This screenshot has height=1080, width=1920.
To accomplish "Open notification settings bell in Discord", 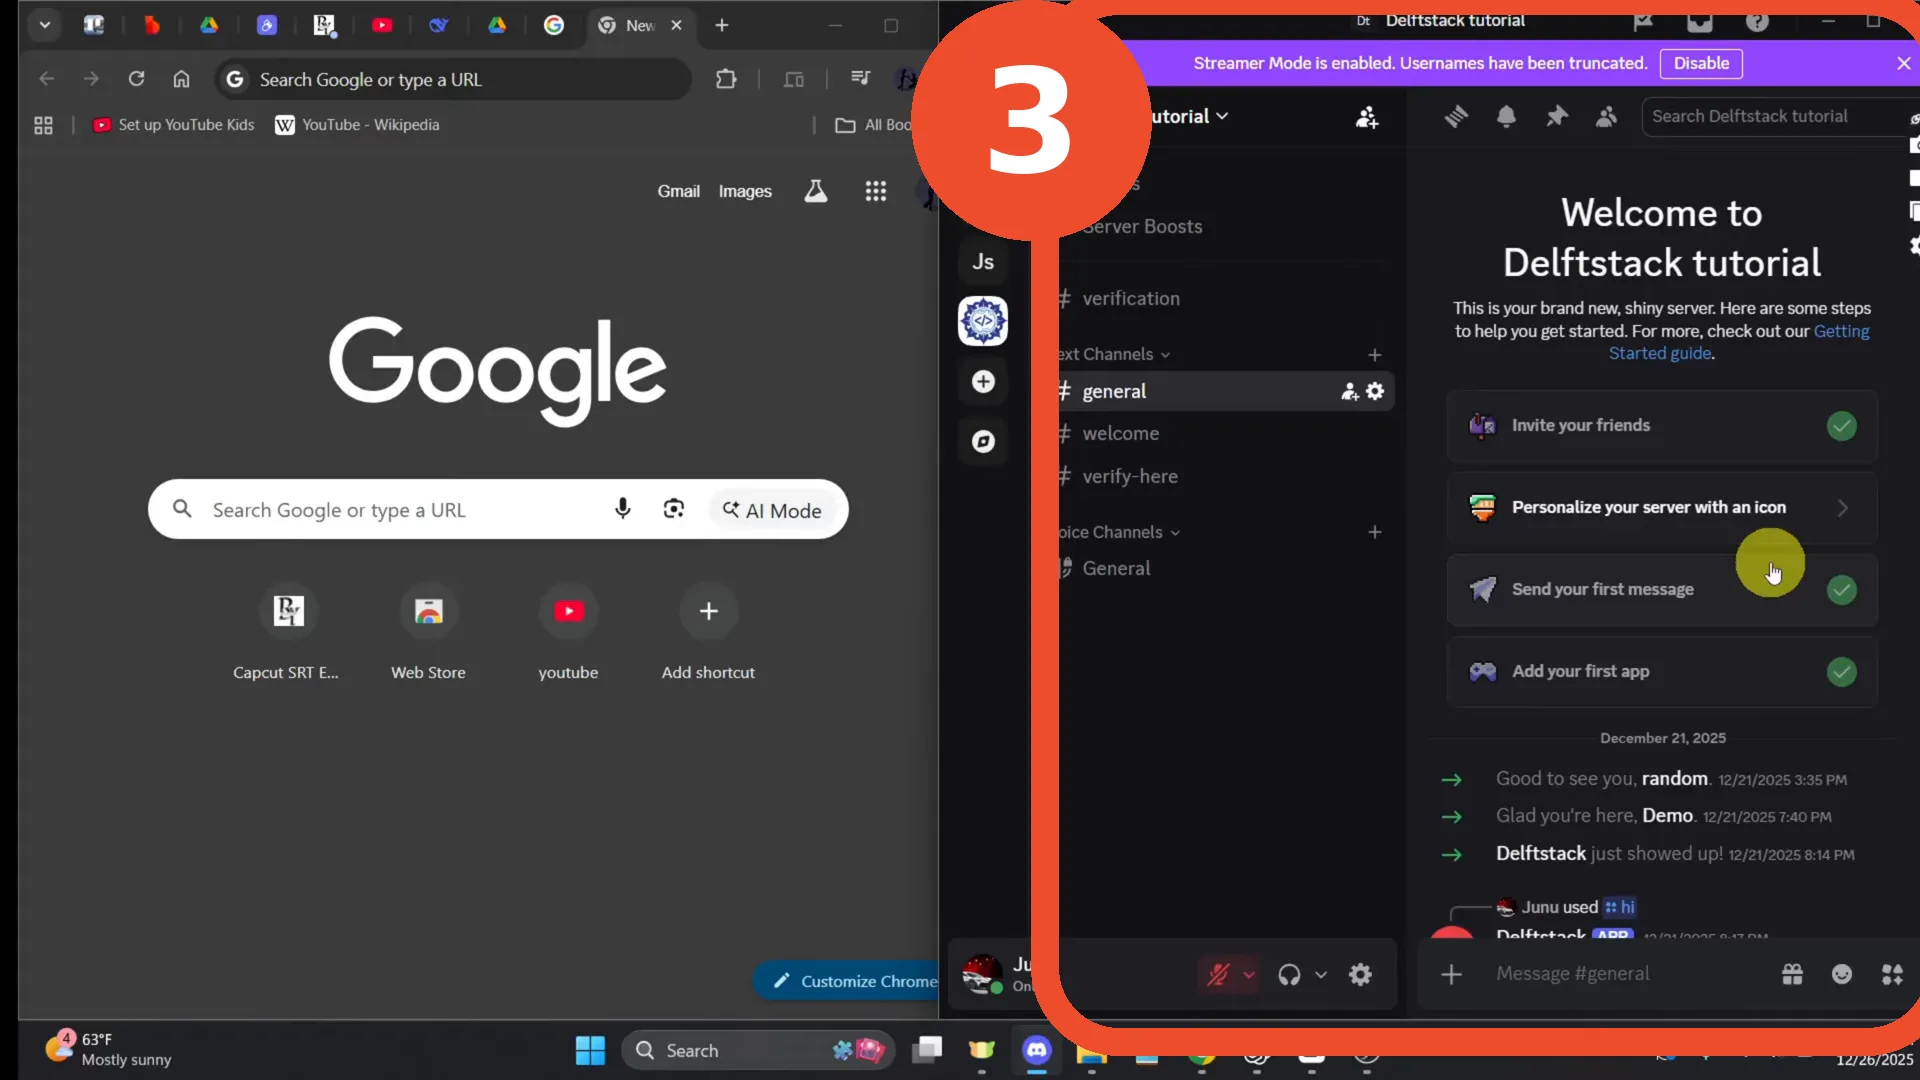I will pos(1506,117).
